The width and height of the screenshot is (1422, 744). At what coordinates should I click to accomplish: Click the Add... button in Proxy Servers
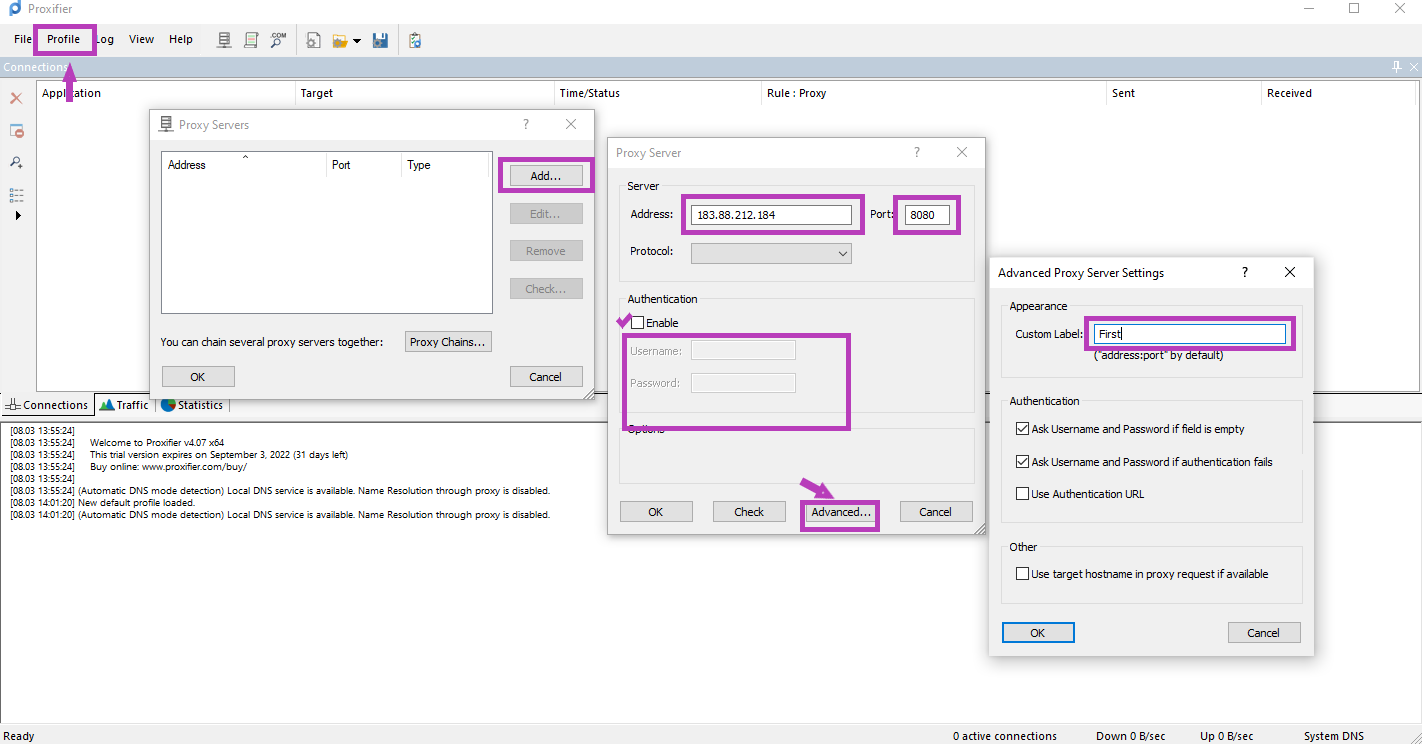pyautogui.click(x=545, y=176)
